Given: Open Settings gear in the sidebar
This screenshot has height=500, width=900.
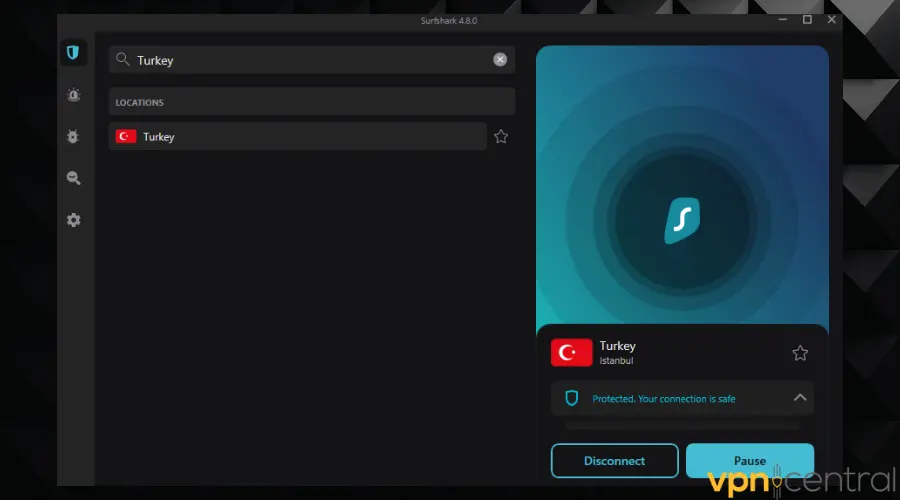Looking at the screenshot, I should pyautogui.click(x=73, y=220).
